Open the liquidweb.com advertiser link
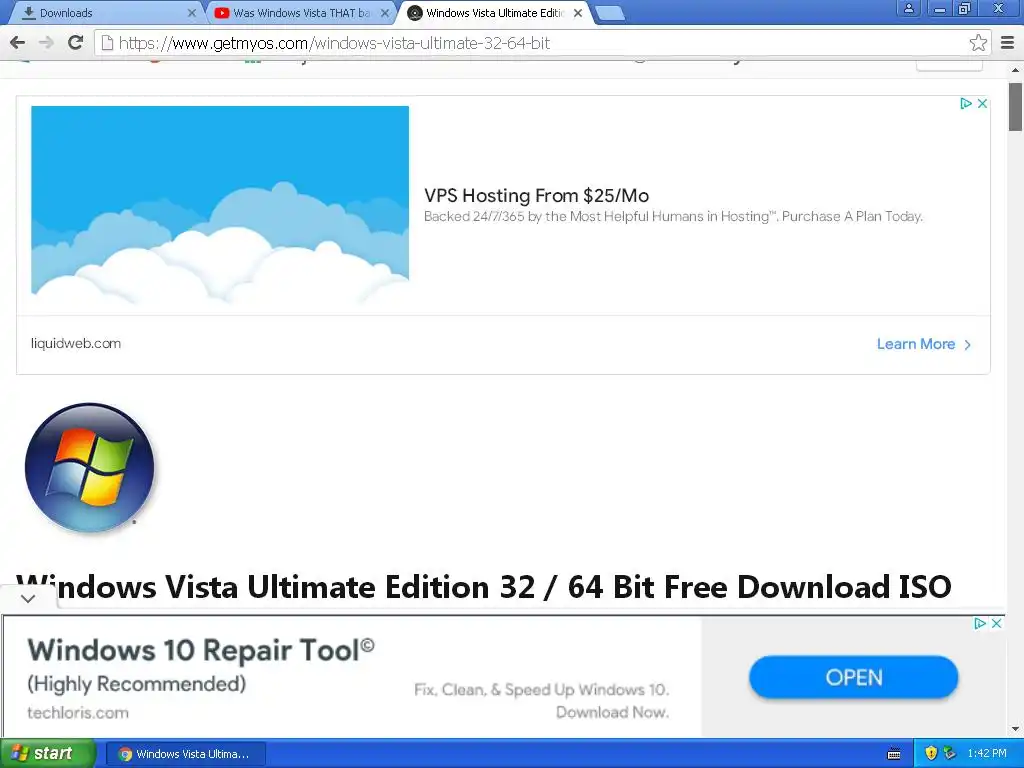 coord(76,344)
